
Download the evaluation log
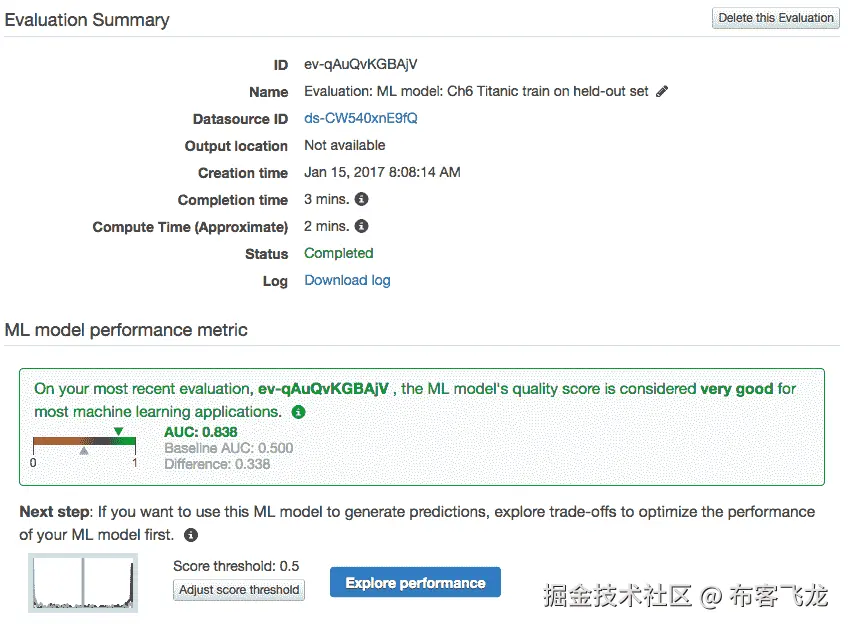point(347,280)
